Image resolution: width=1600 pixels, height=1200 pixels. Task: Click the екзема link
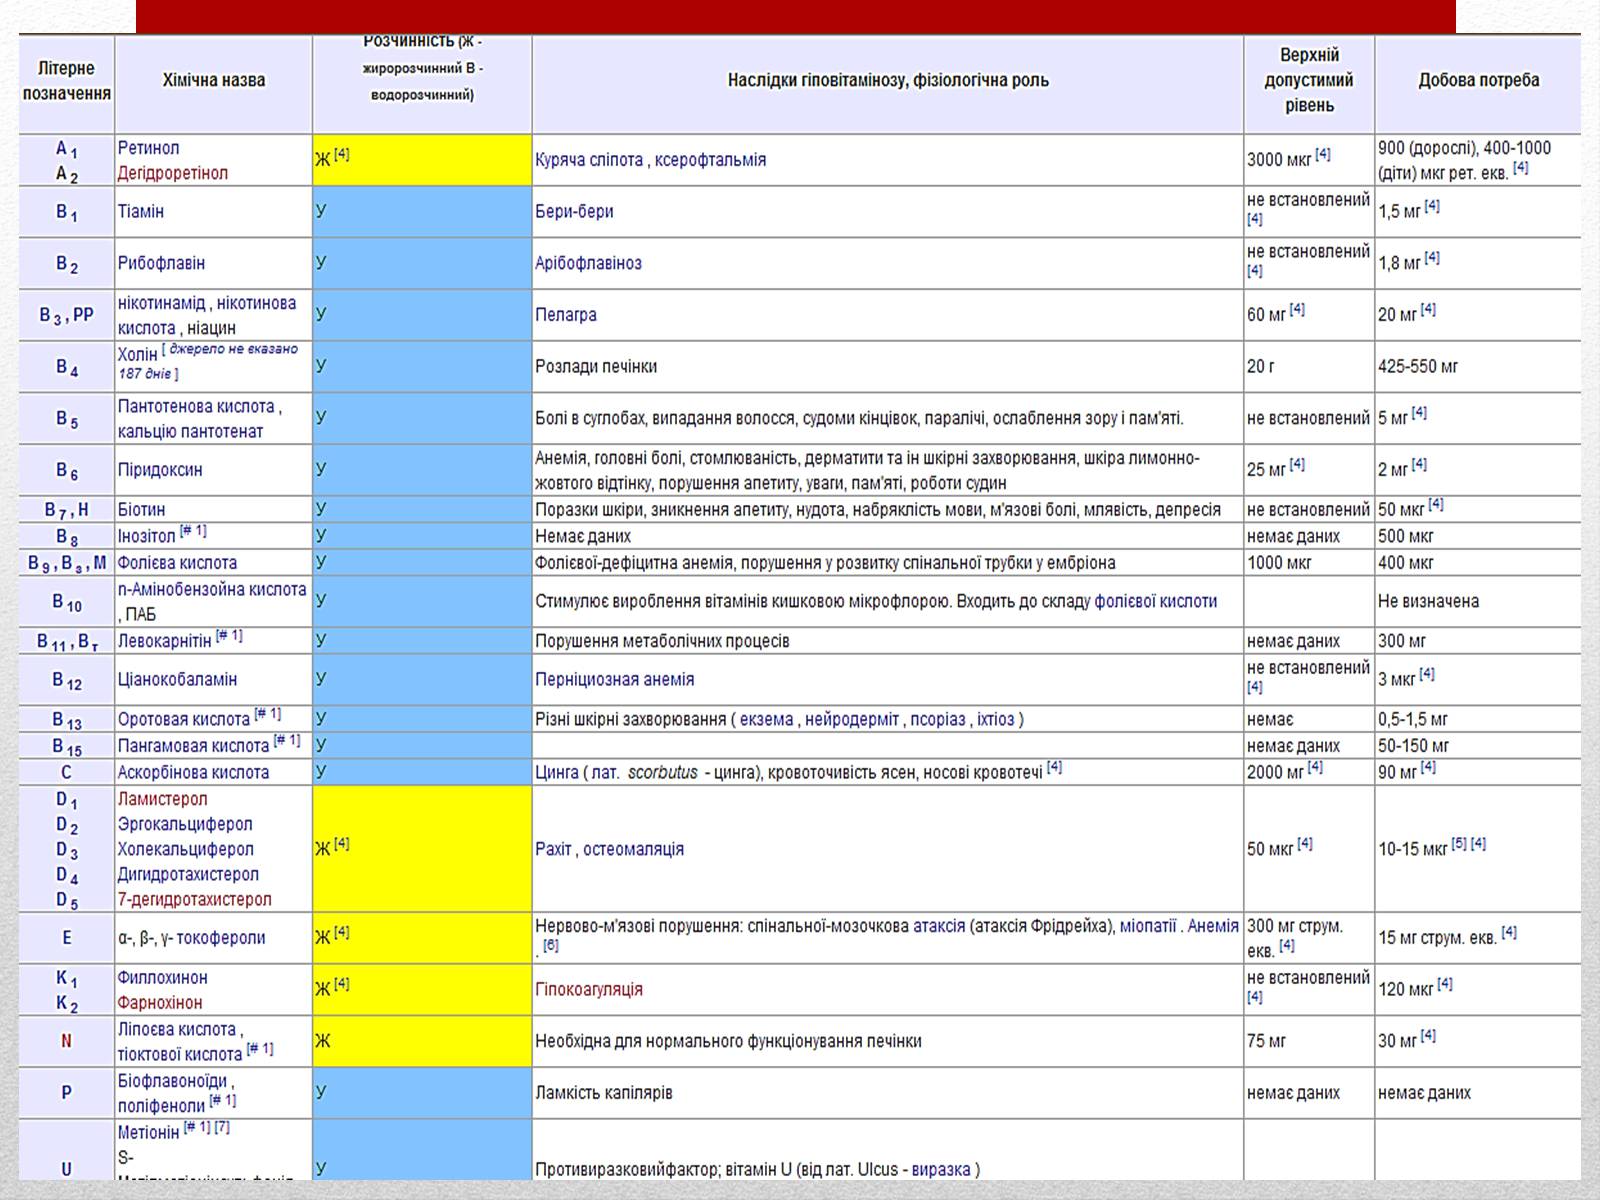point(766,720)
